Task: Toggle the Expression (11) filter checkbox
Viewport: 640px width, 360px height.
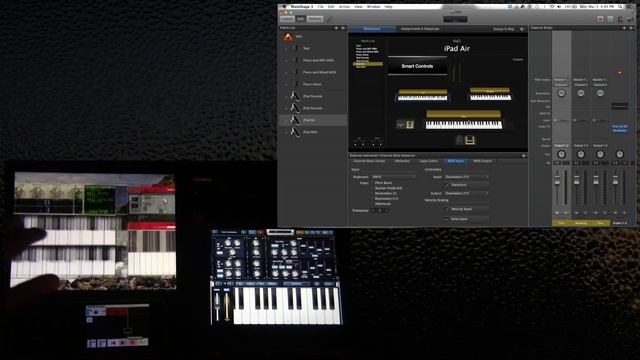Action: coord(372,199)
